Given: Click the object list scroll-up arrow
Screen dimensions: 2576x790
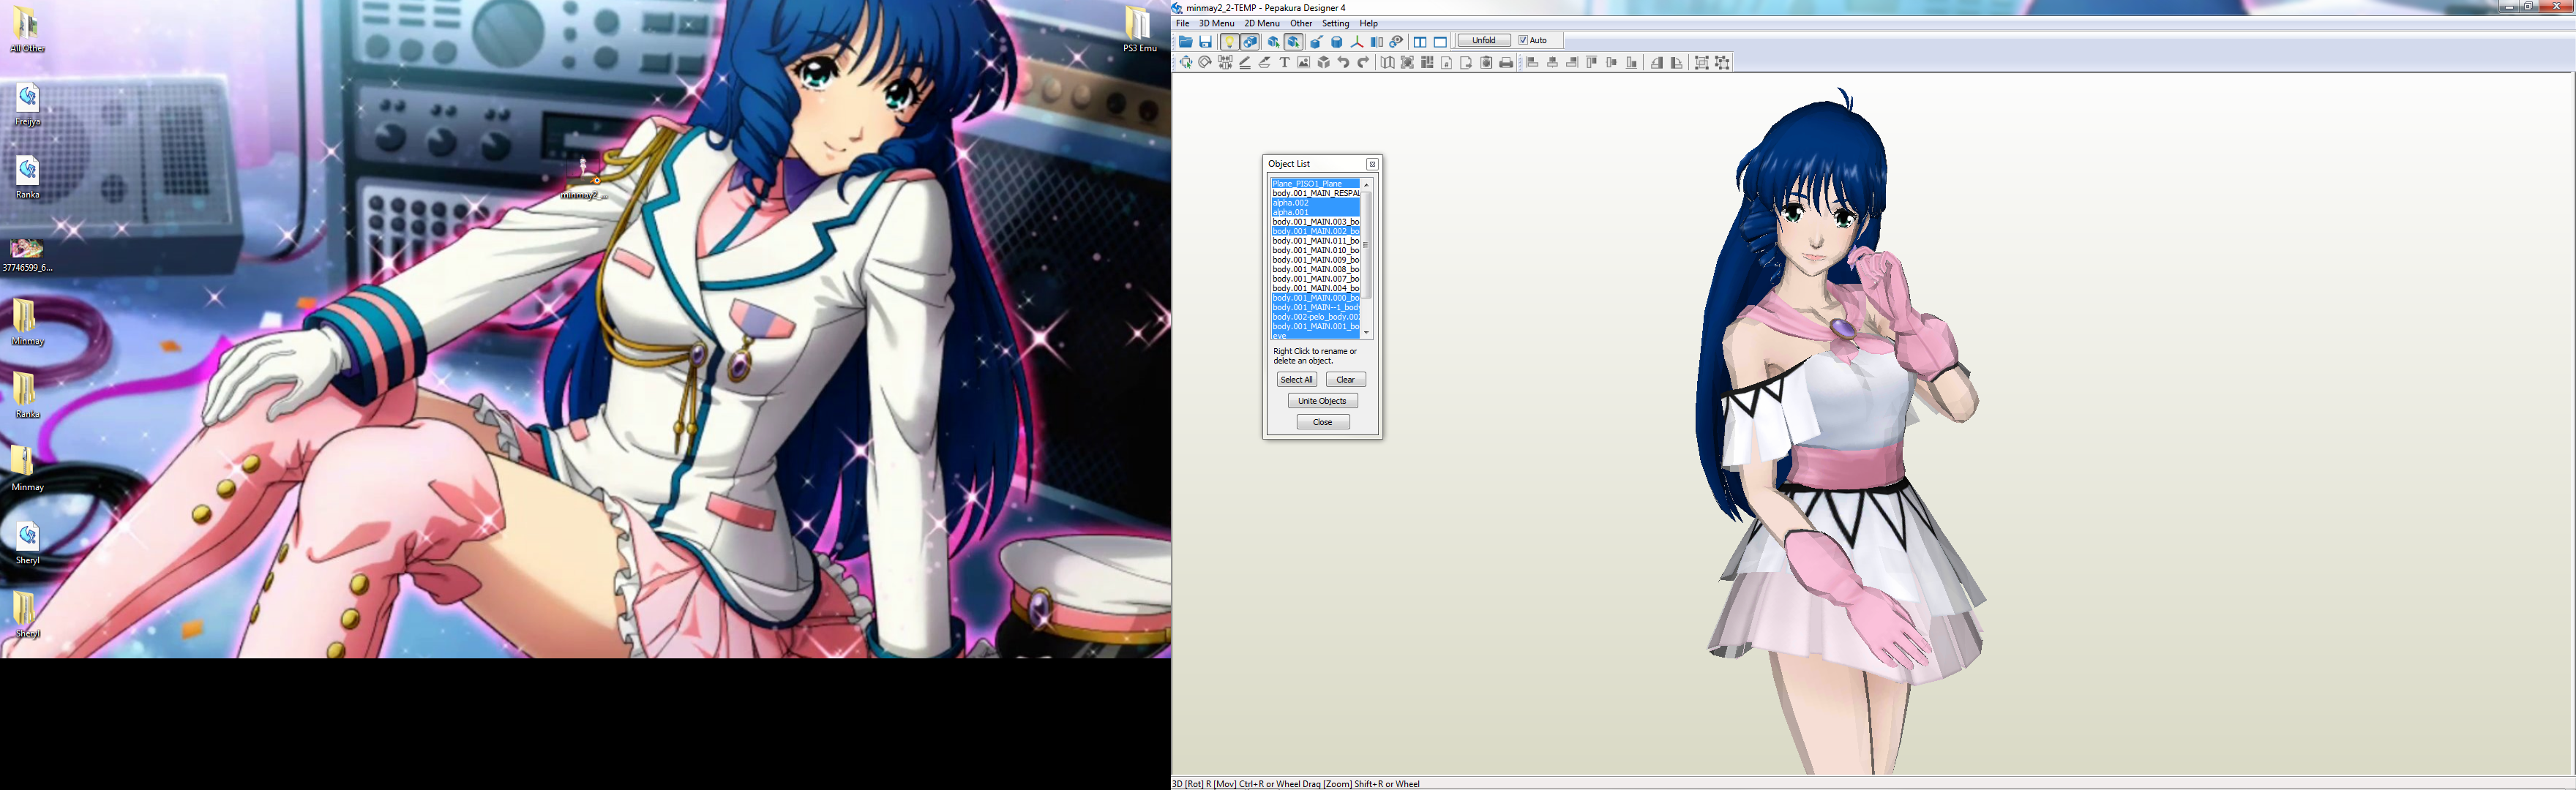Looking at the screenshot, I should (1366, 185).
